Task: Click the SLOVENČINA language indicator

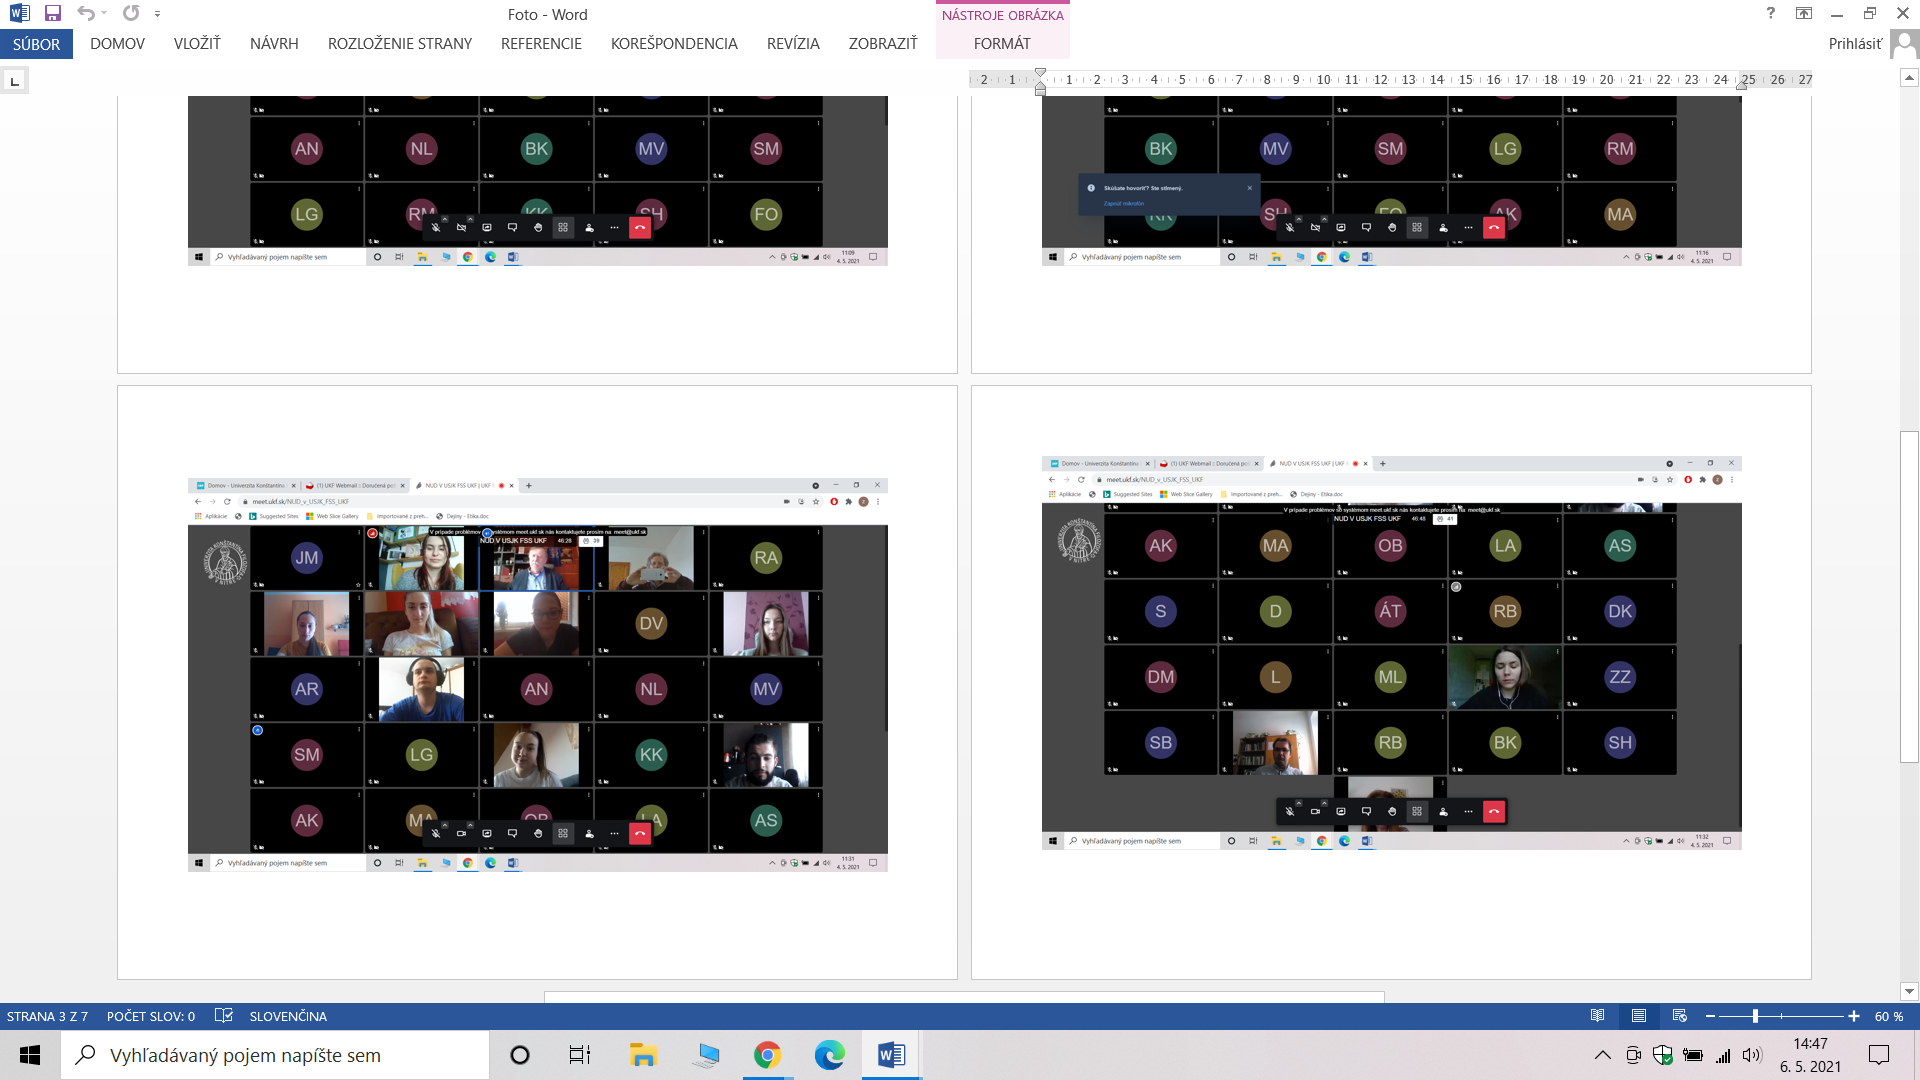Action: 288,1016
